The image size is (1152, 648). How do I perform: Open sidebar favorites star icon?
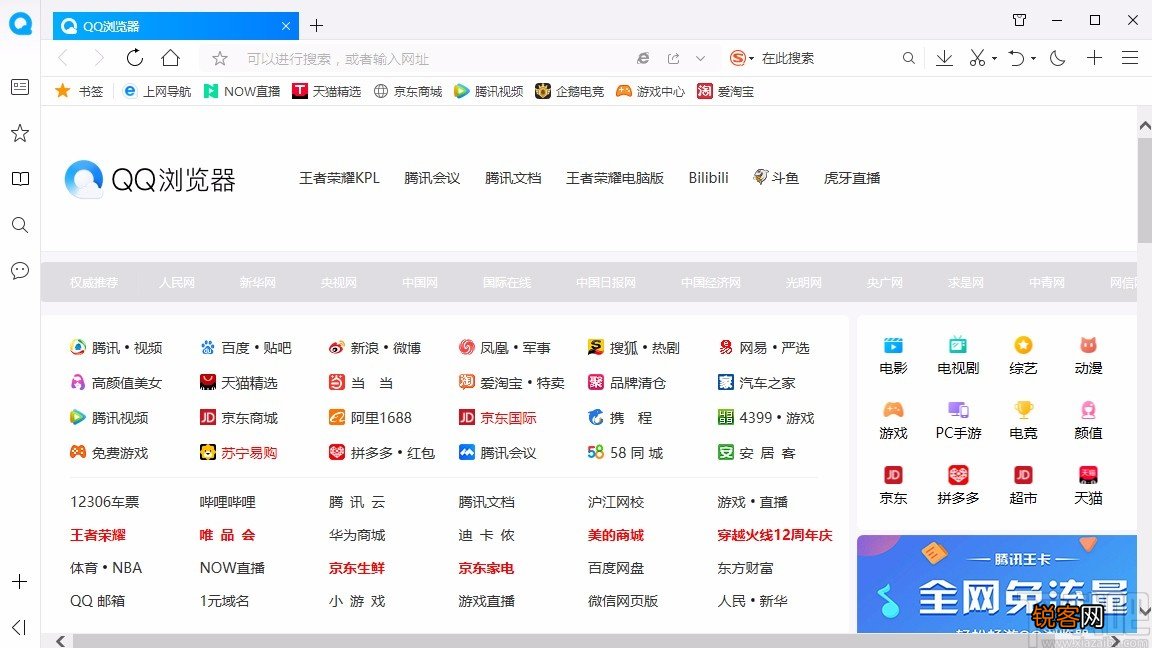point(20,133)
